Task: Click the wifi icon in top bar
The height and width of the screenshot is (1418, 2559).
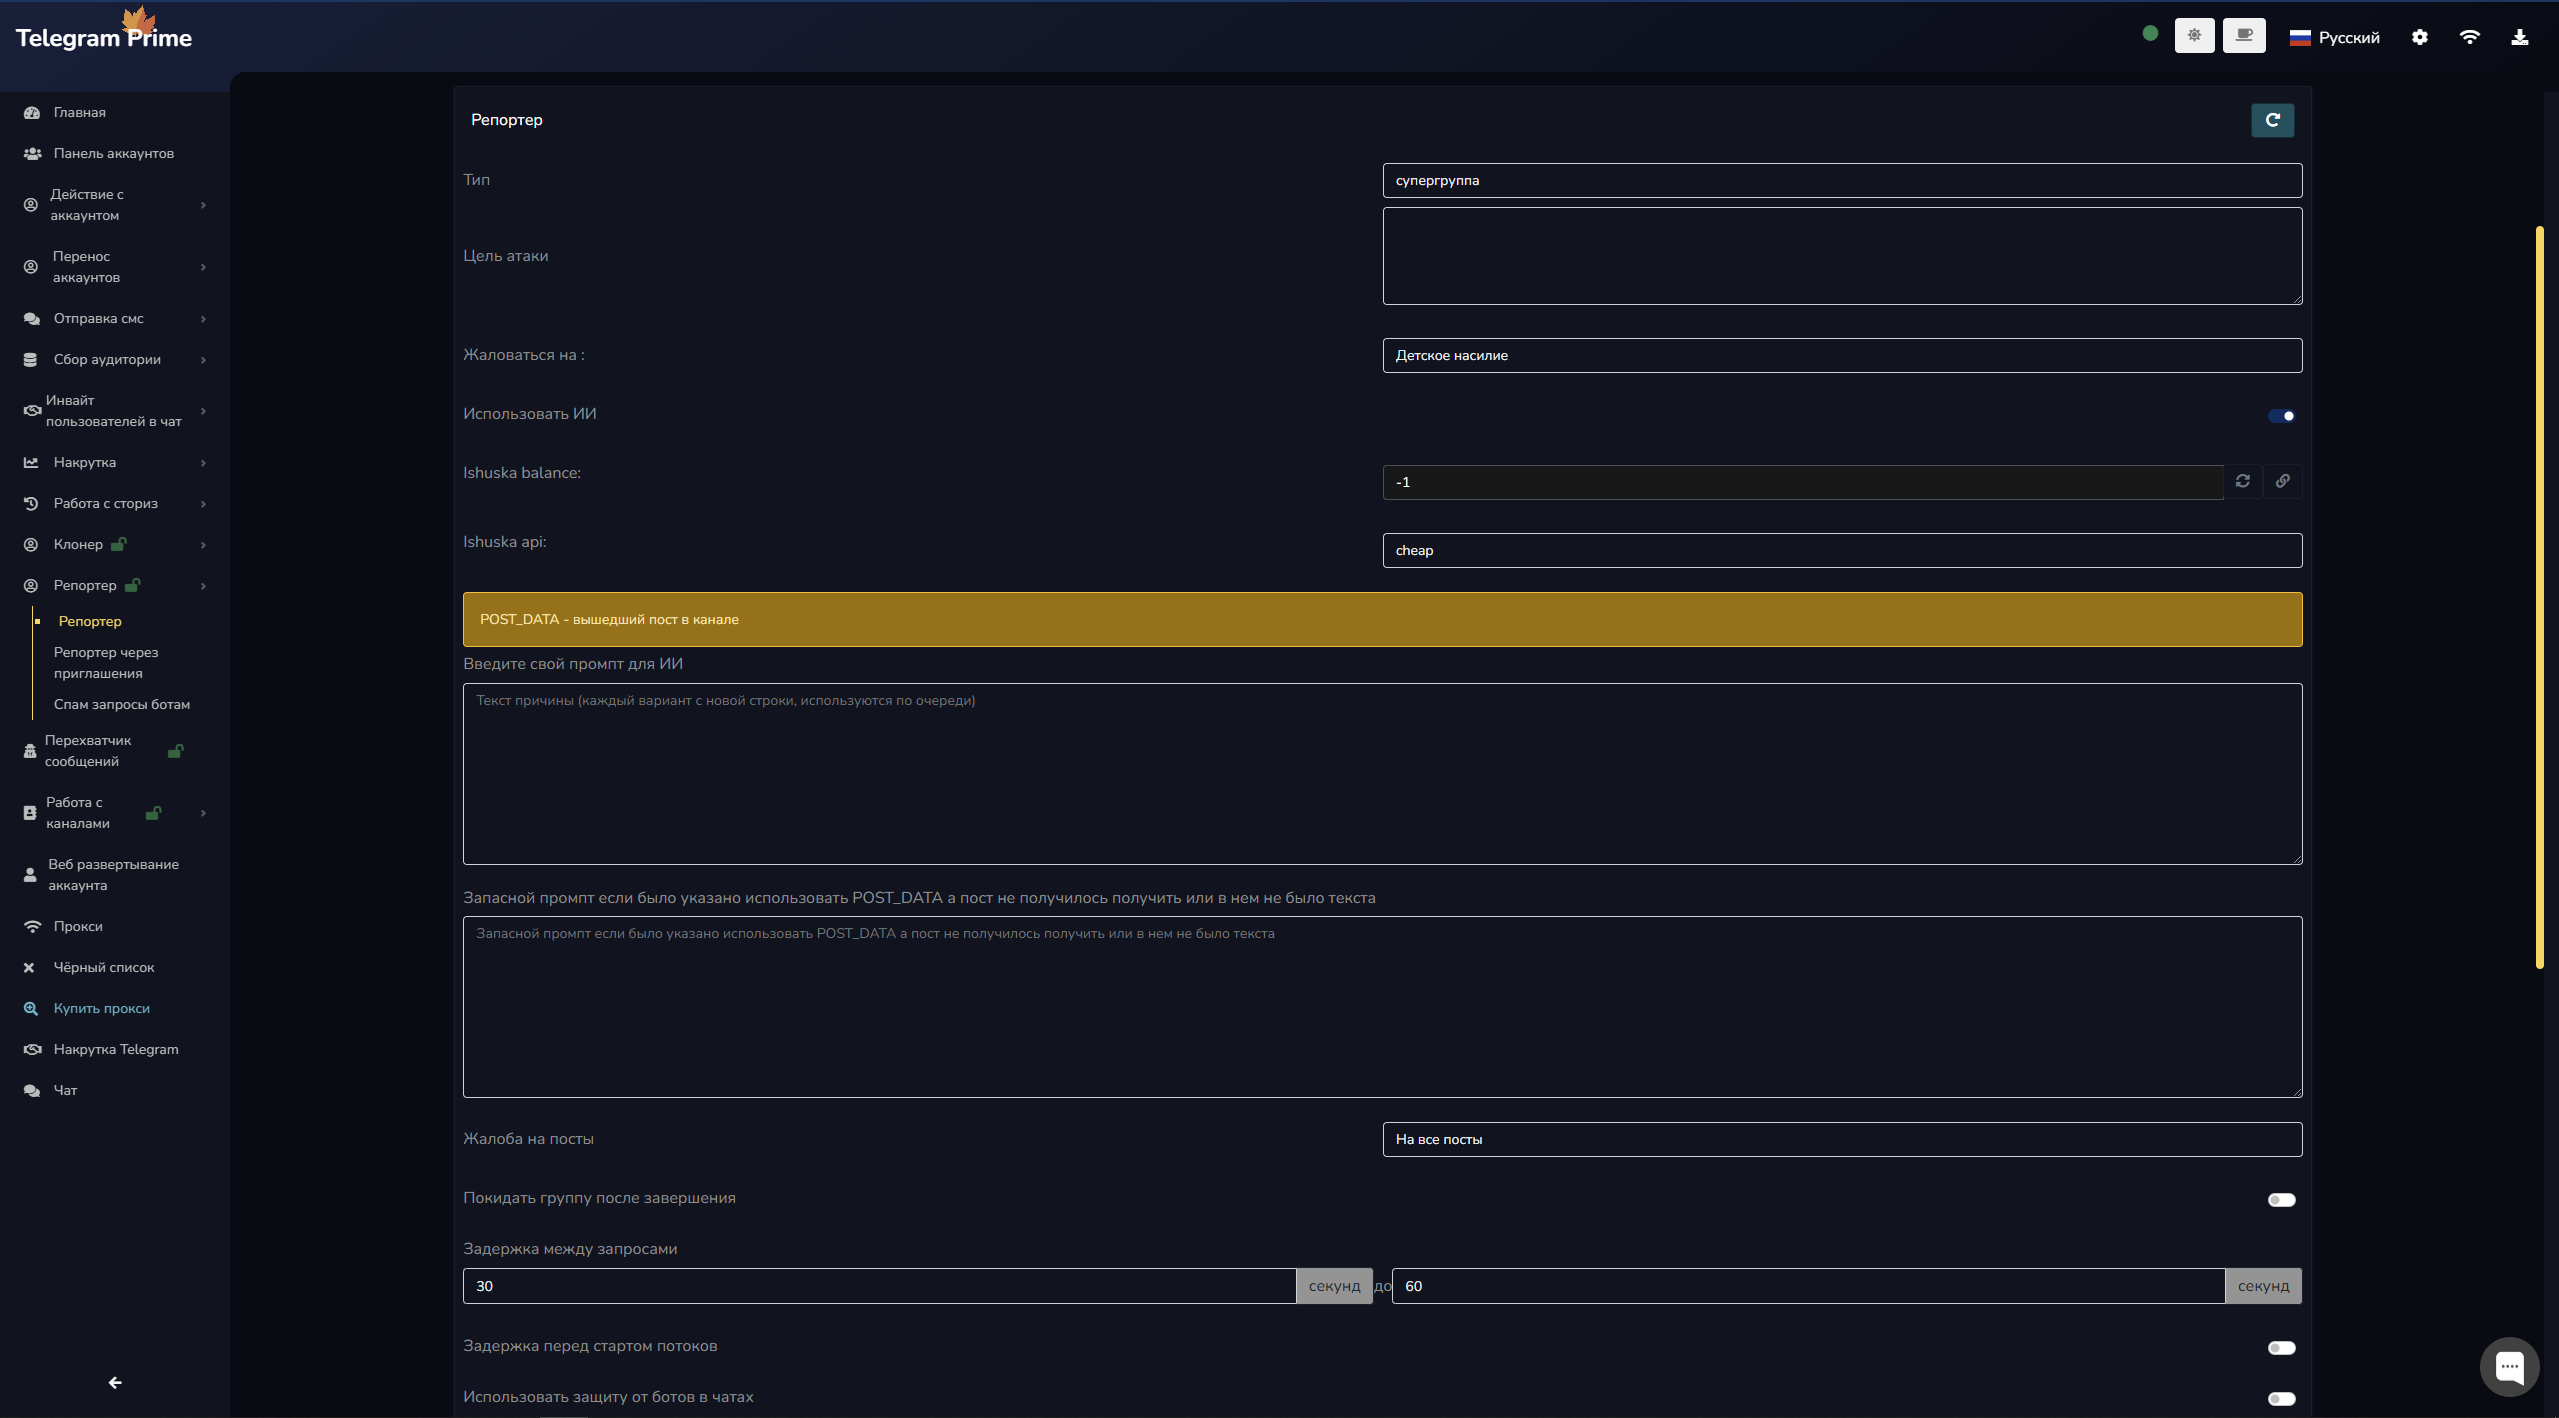Action: (2469, 37)
